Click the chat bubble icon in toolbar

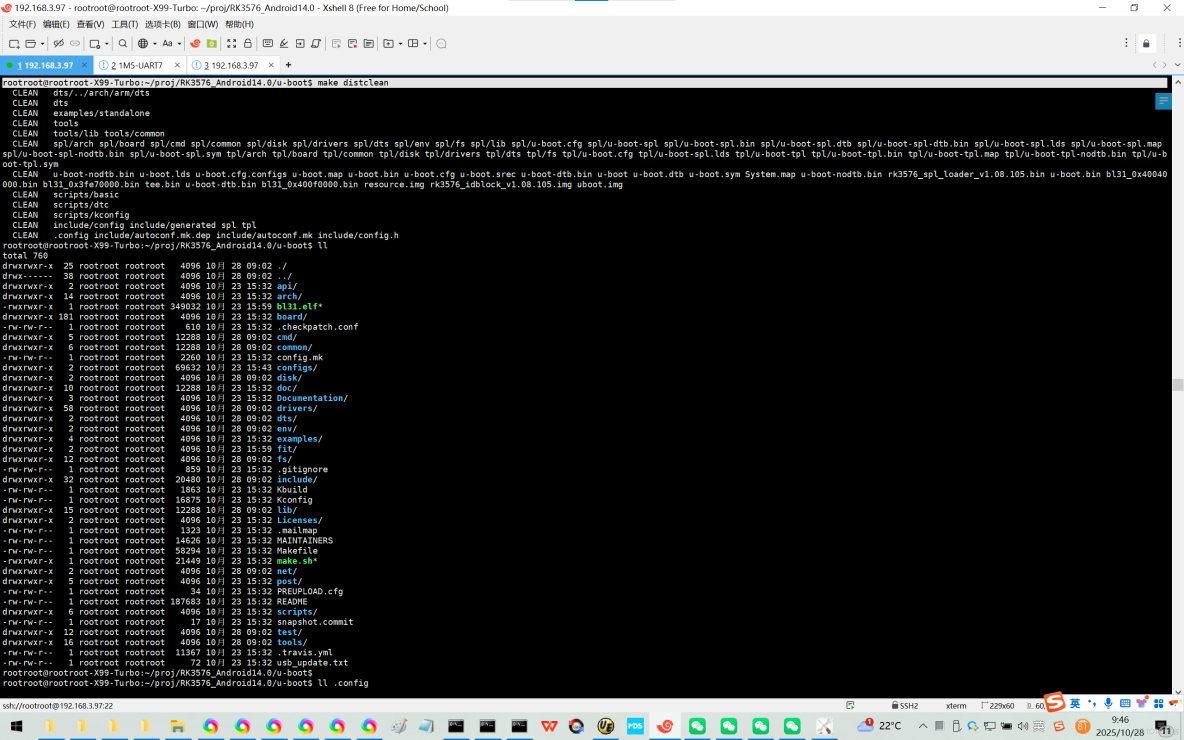click(x=442, y=44)
